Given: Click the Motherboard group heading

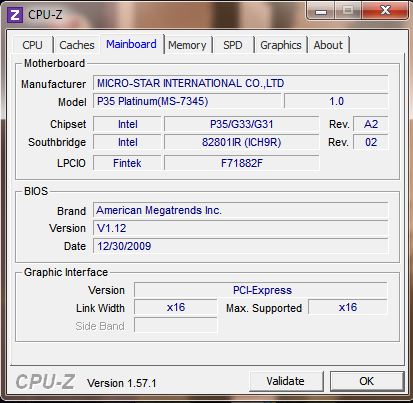Looking at the screenshot, I should pos(55,63).
